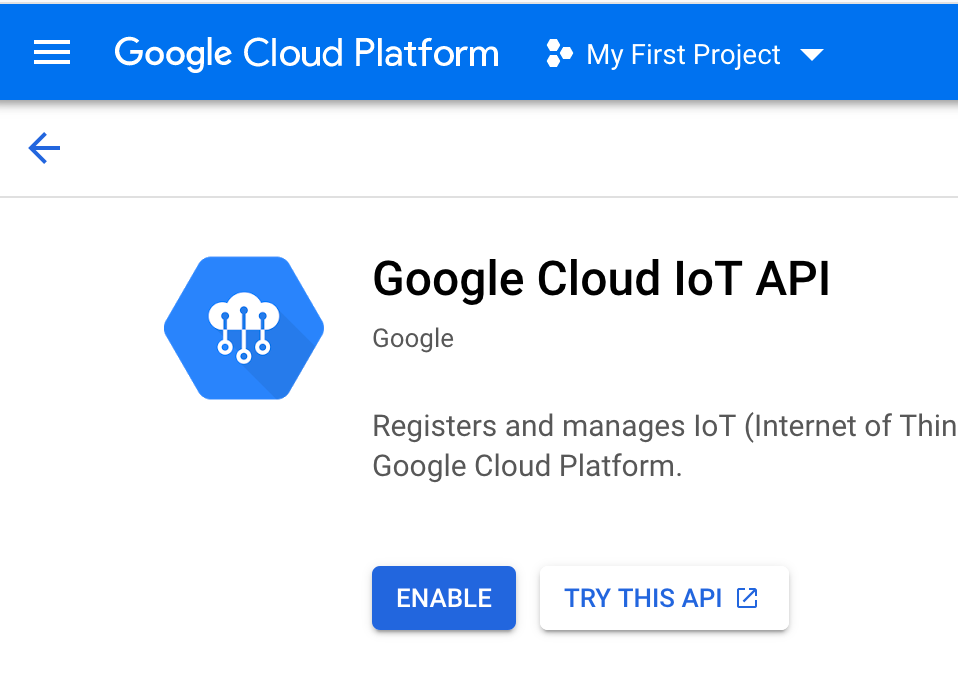Click the back arrow to return
This screenshot has height=676, width=958.
(x=43, y=147)
